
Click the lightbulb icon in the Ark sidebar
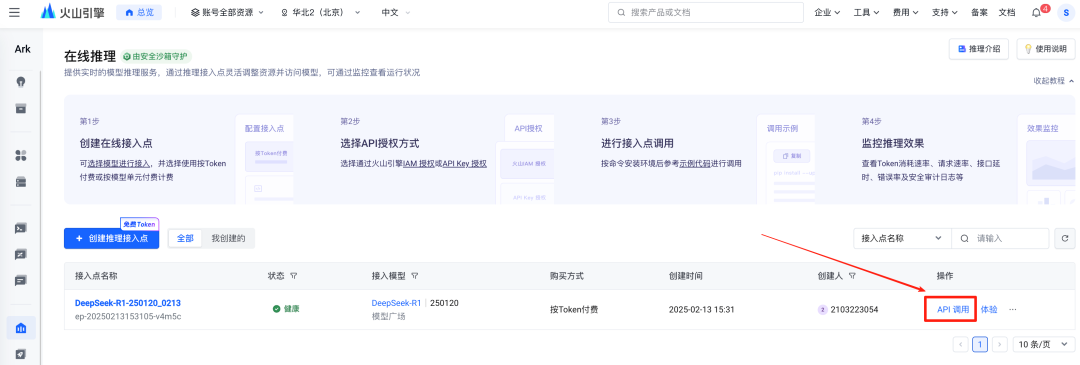(x=21, y=81)
